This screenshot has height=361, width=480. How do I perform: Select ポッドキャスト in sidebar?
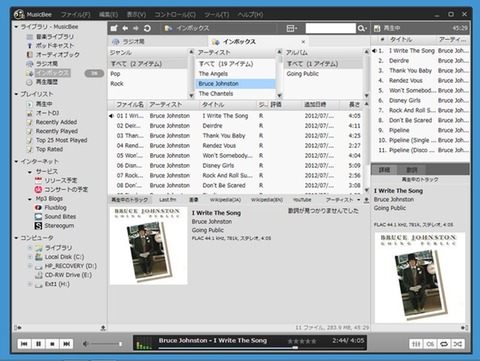coord(55,46)
